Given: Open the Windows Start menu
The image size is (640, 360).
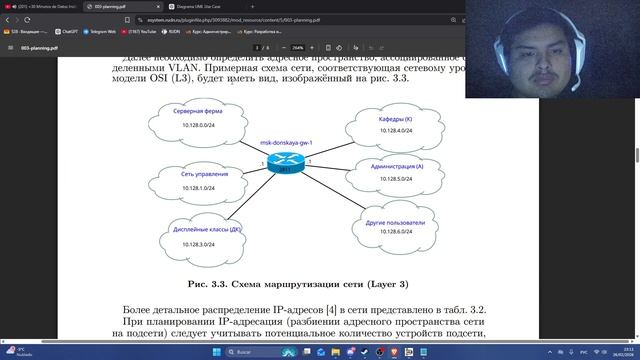Looking at the screenshot, I should (217, 352).
